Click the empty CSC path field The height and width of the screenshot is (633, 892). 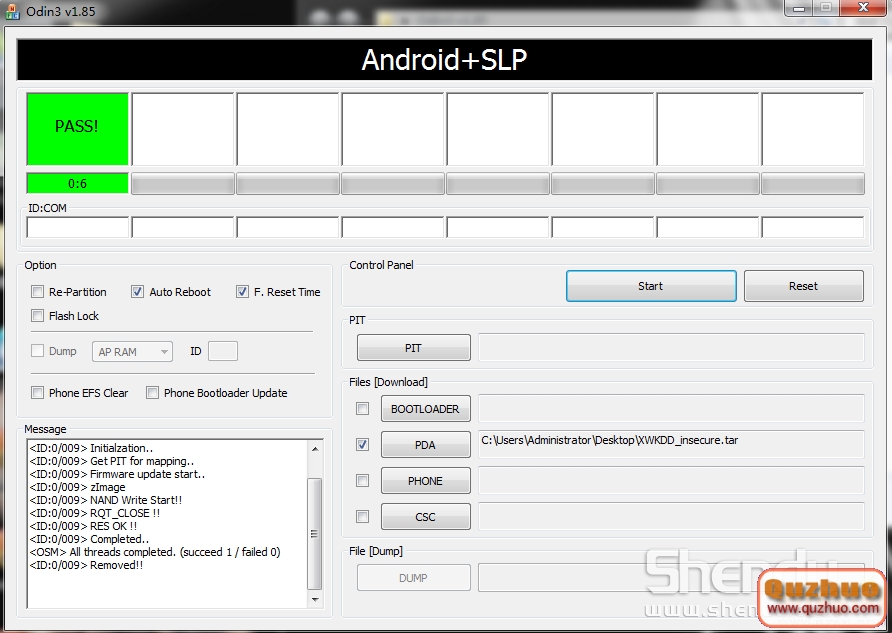click(671, 516)
